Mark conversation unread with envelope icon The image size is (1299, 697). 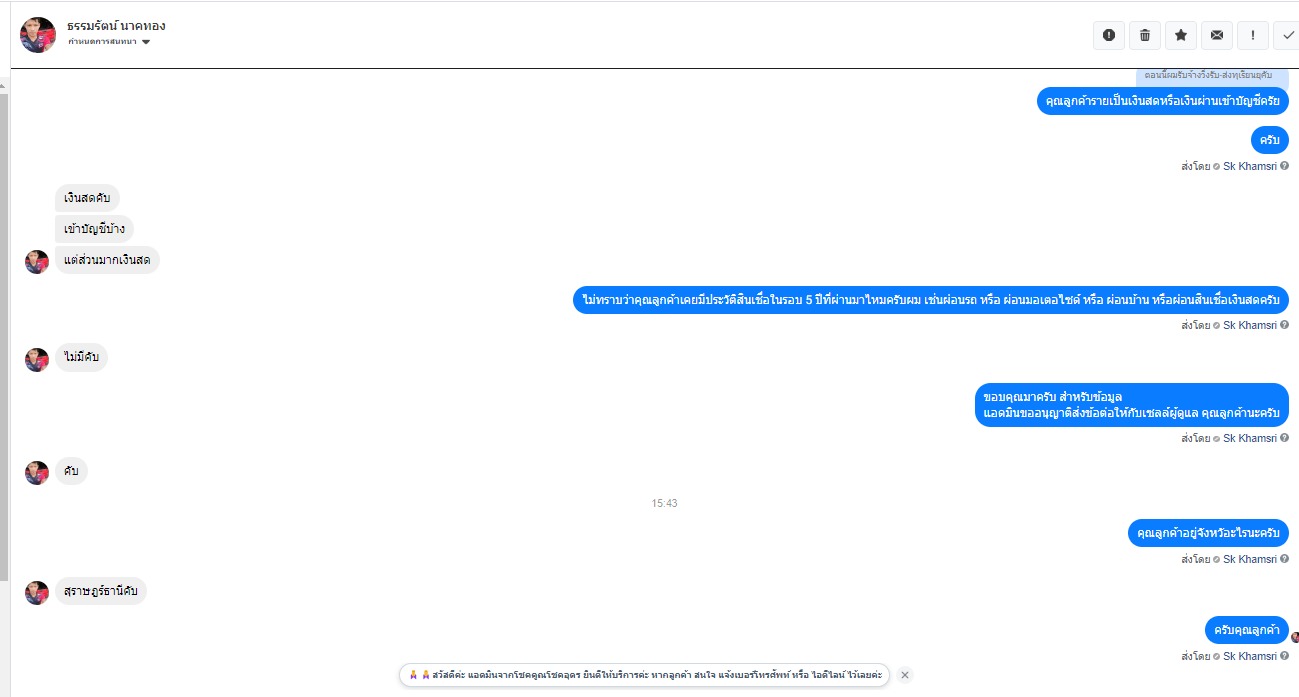(1217, 35)
